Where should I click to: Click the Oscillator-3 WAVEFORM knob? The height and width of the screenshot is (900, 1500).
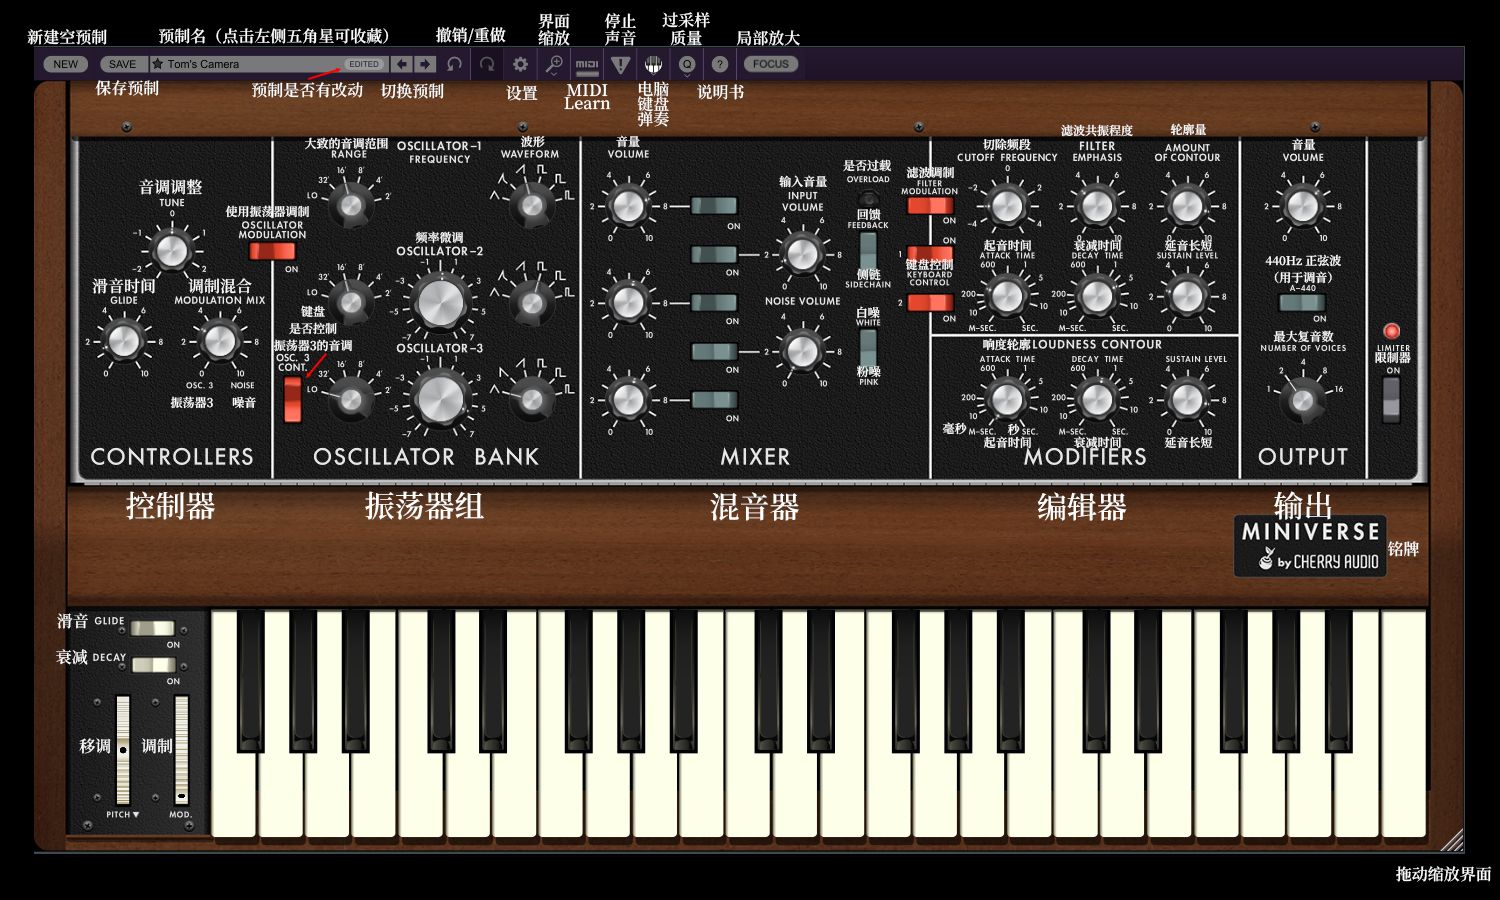click(x=531, y=398)
